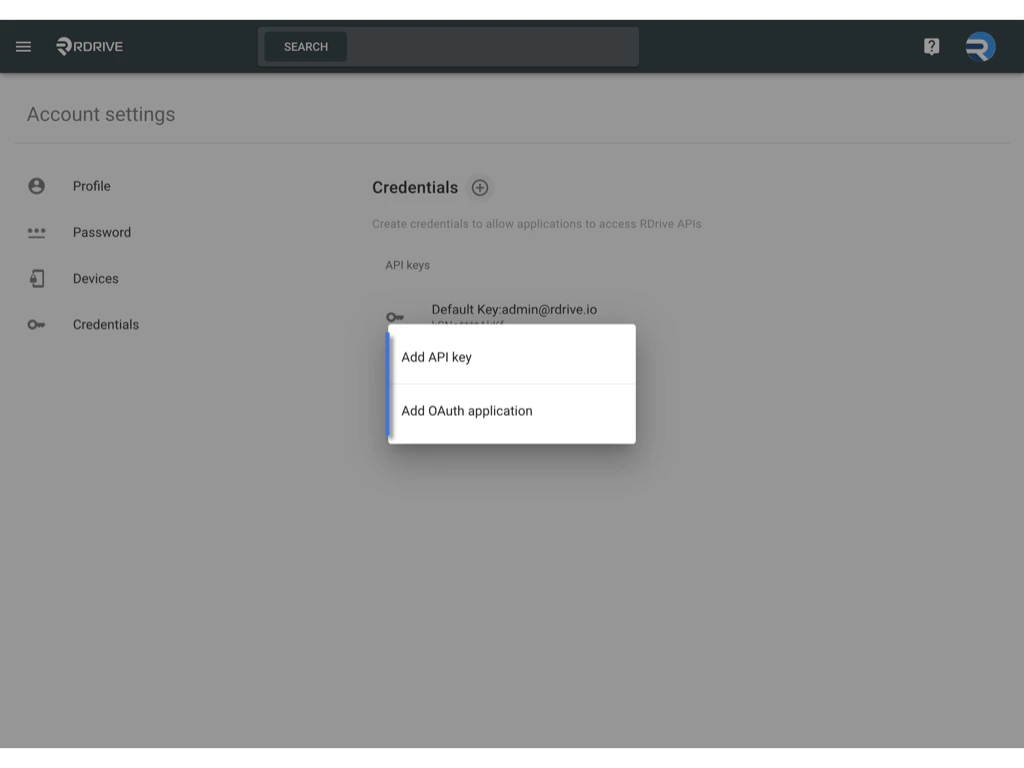Click the hamburger menu icon top left
The width and height of the screenshot is (1024, 768).
tap(23, 46)
